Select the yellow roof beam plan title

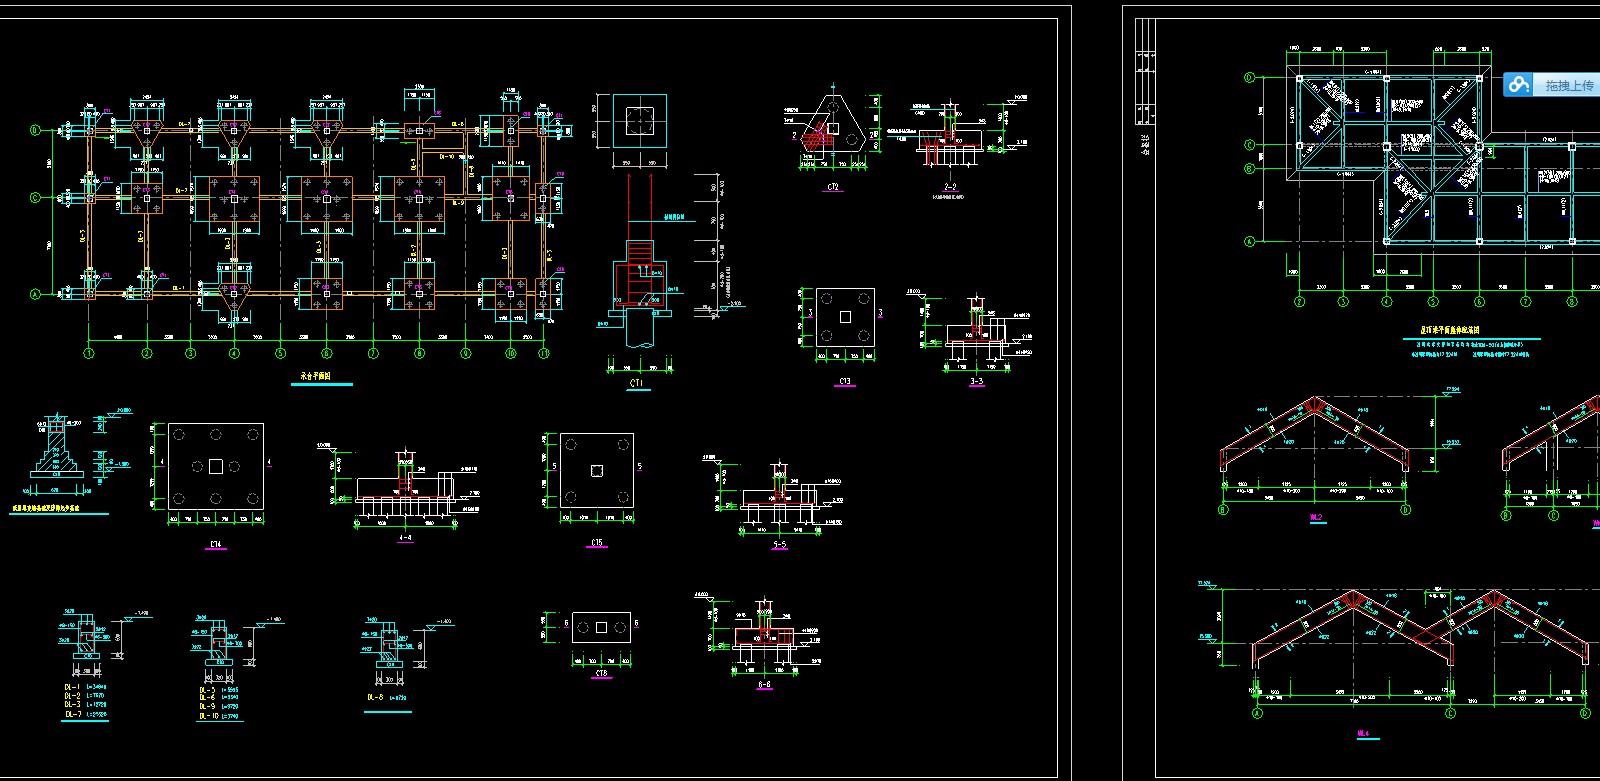(1450, 329)
